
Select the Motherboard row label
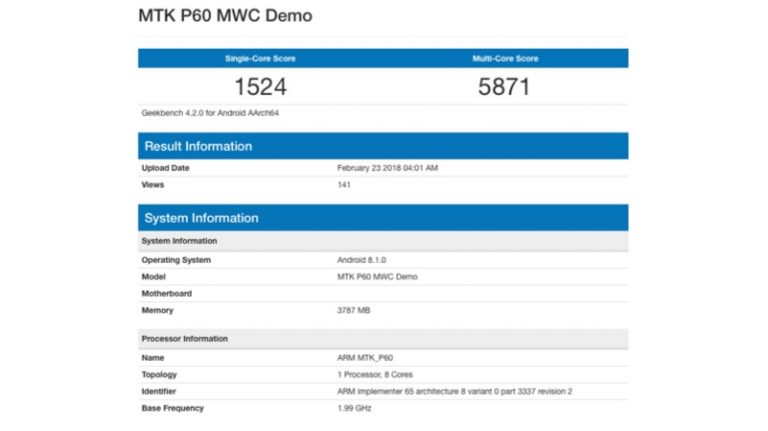click(166, 294)
